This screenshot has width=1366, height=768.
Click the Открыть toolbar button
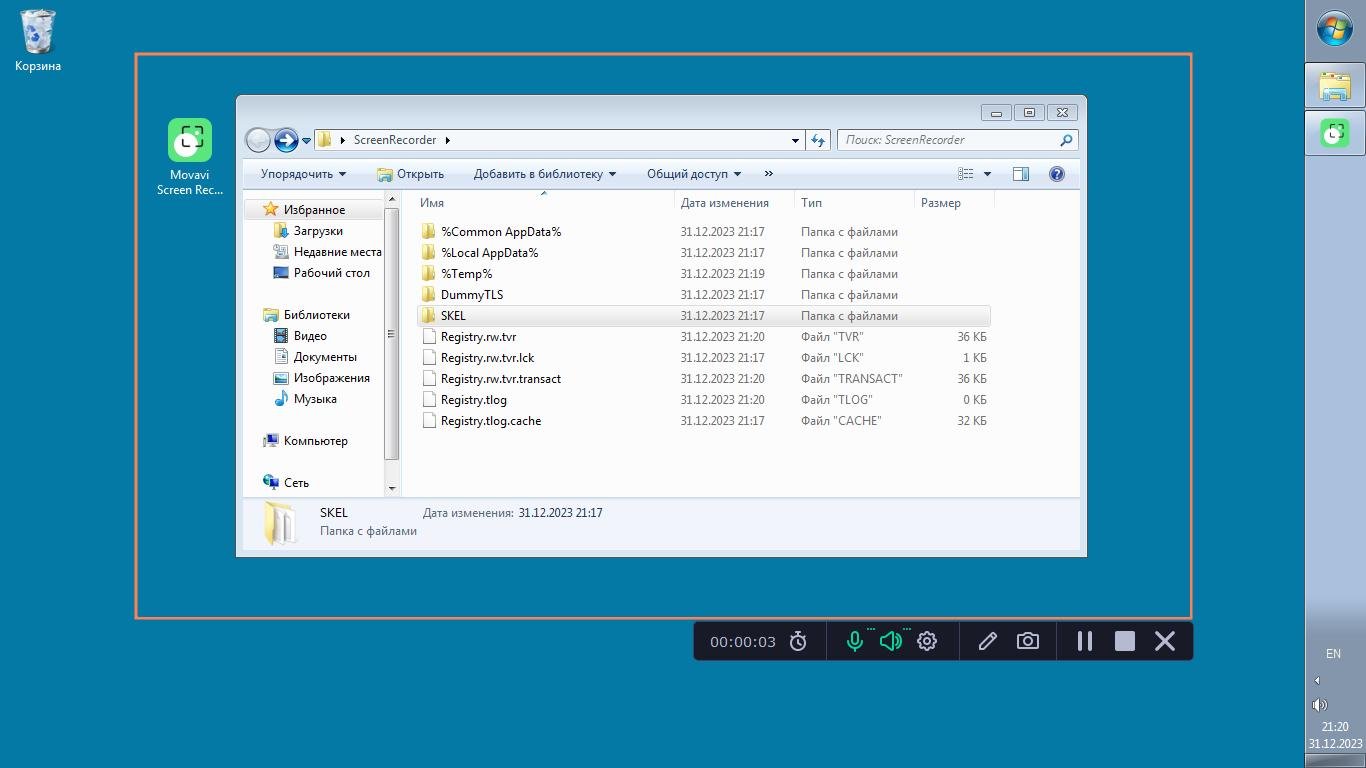pos(410,174)
